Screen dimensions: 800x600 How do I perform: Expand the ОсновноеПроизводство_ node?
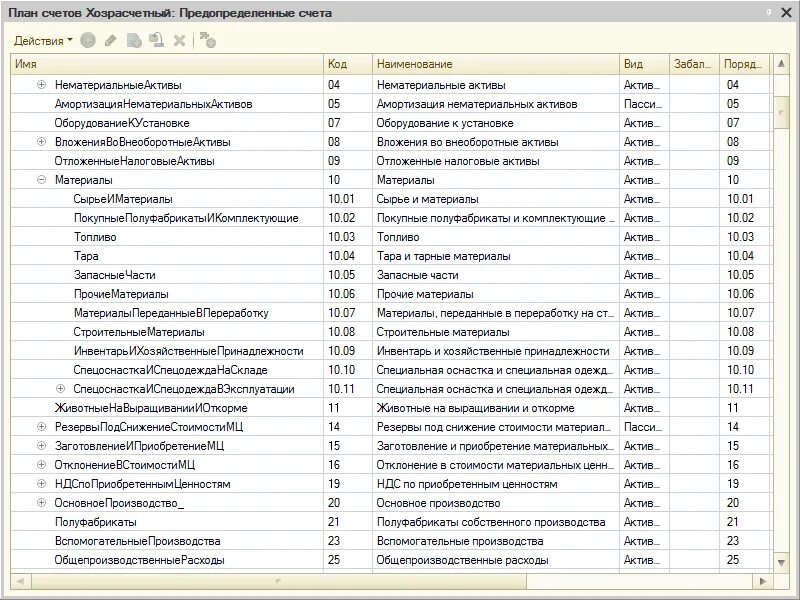(42, 503)
